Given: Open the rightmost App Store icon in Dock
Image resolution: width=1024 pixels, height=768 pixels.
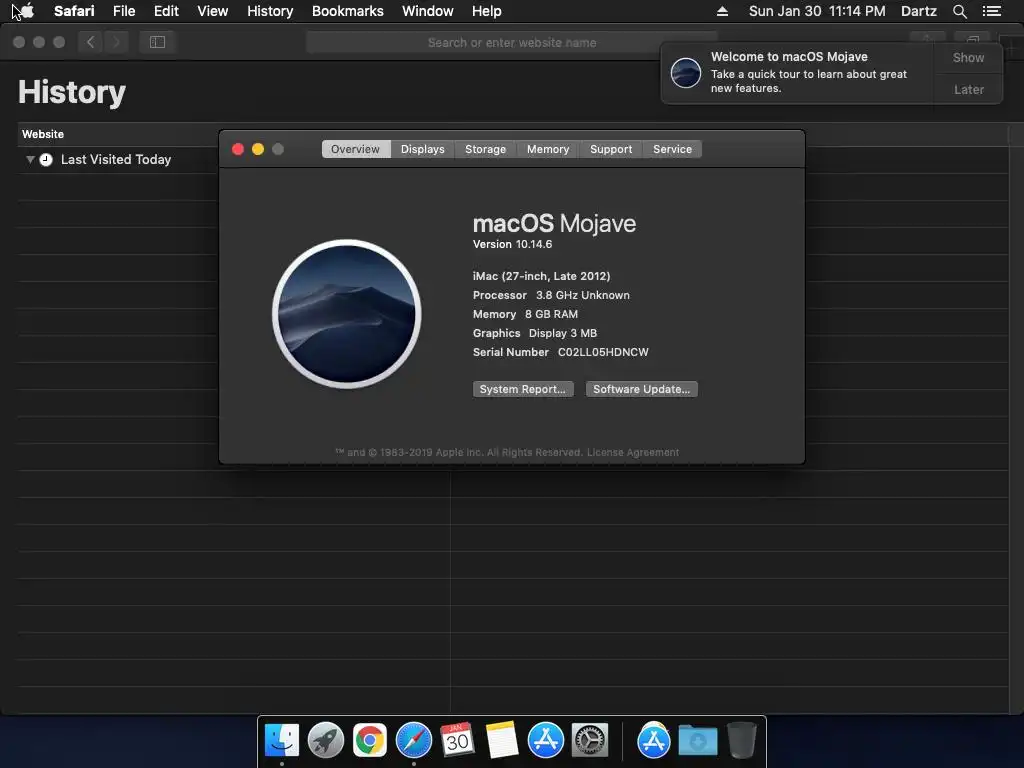Looking at the screenshot, I should point(654,740).
